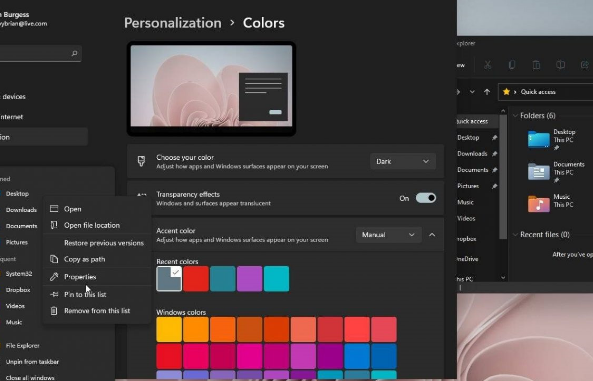This screenshot has height=381, width=593.
Task: Click the Open icon in the context menu
Action: 54,208
